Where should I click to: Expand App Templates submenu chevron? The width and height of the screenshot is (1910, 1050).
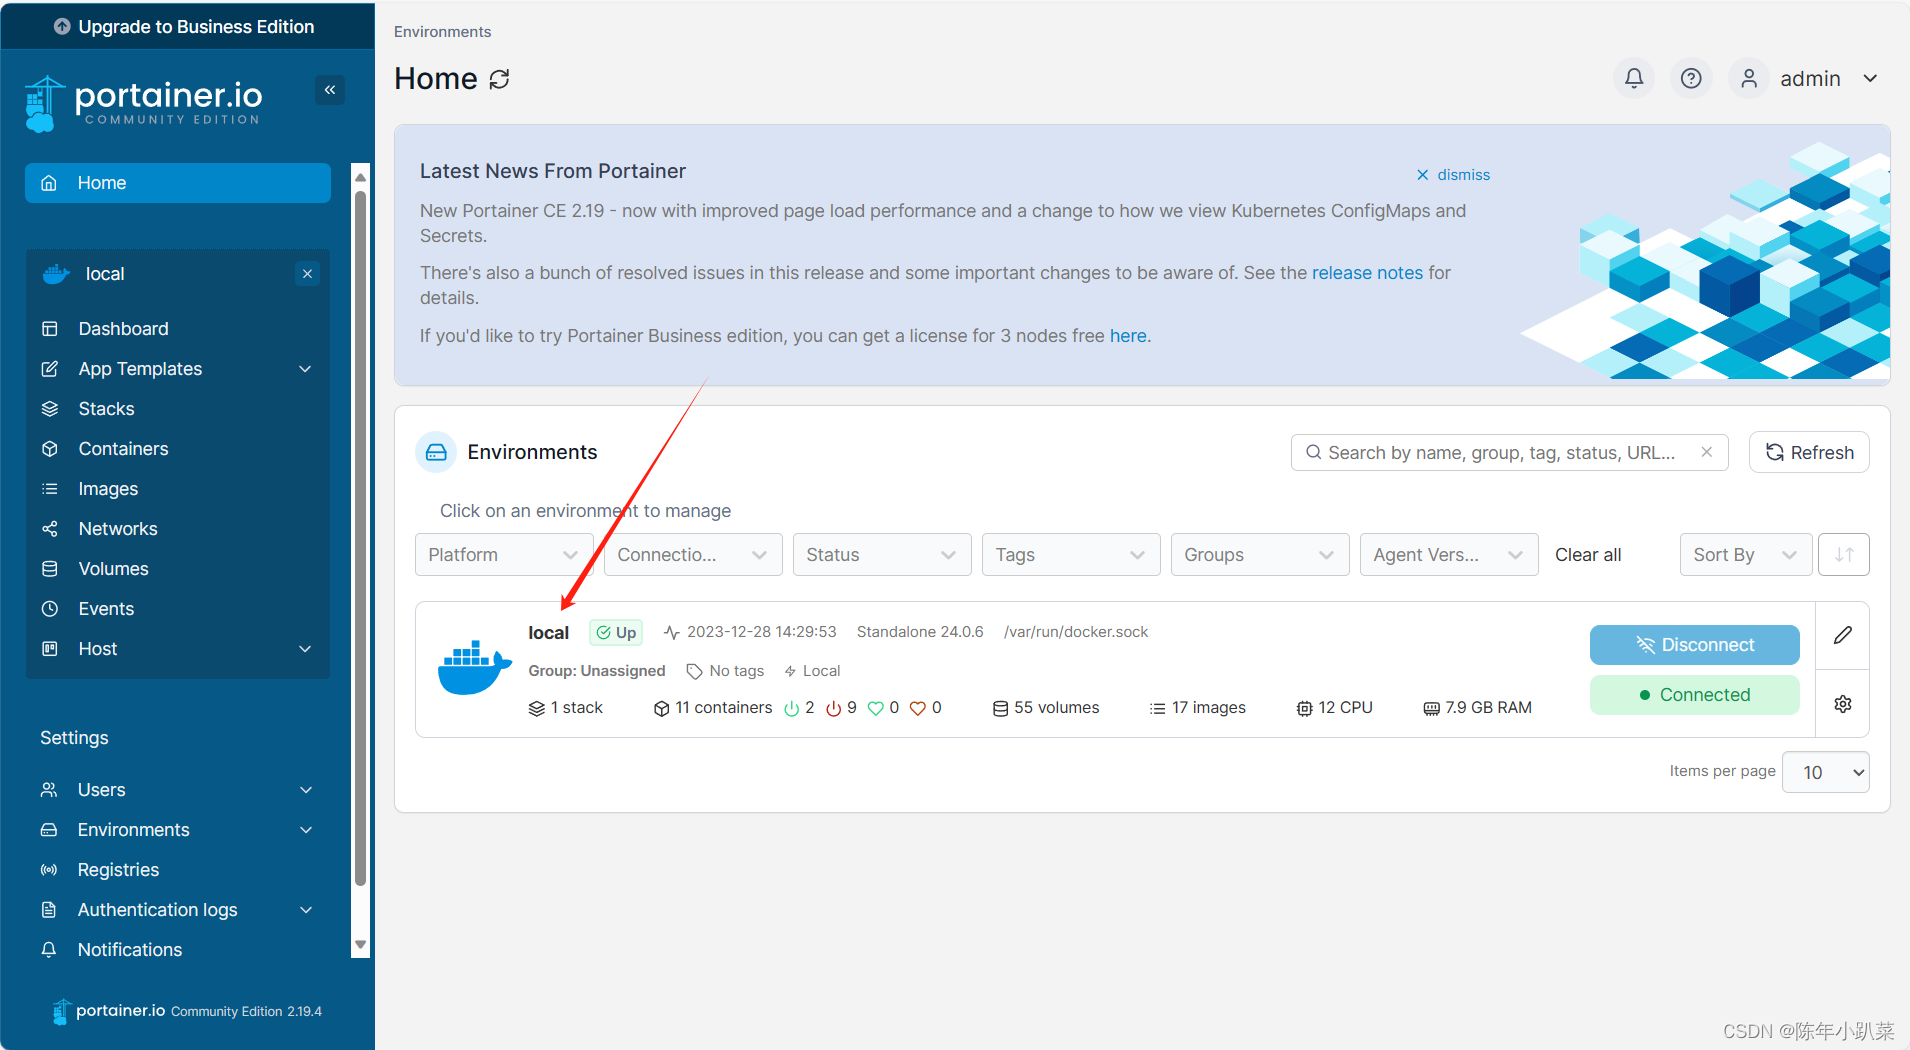[306, 369]
